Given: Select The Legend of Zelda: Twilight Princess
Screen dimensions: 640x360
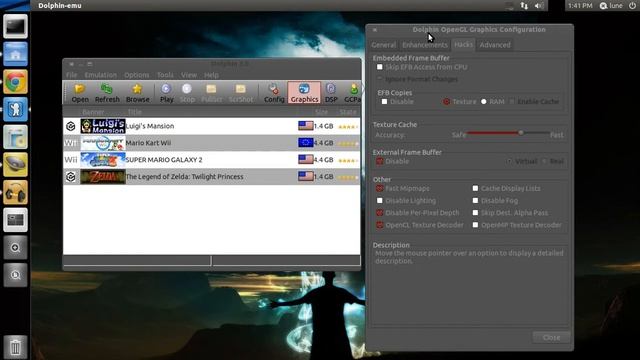Looking at the screenshot, I should 211,177.
